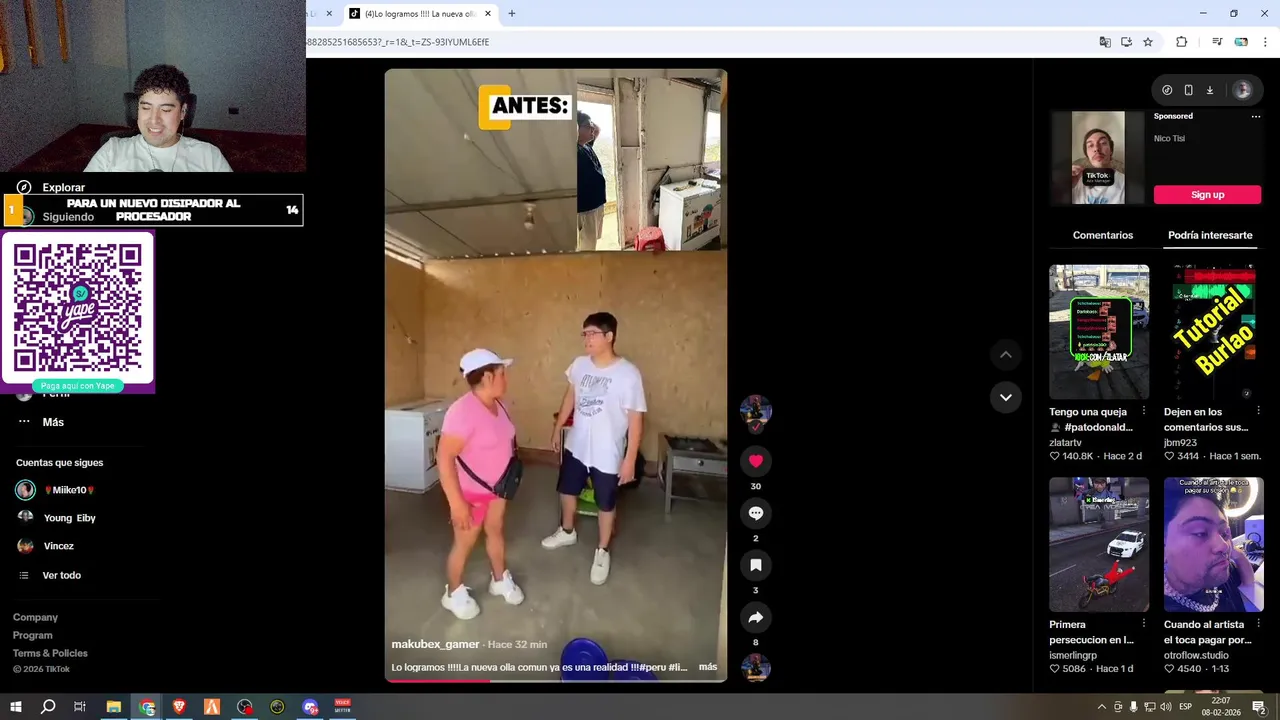
Task: Open the Windows Start menu
Action: pos(16,707)
